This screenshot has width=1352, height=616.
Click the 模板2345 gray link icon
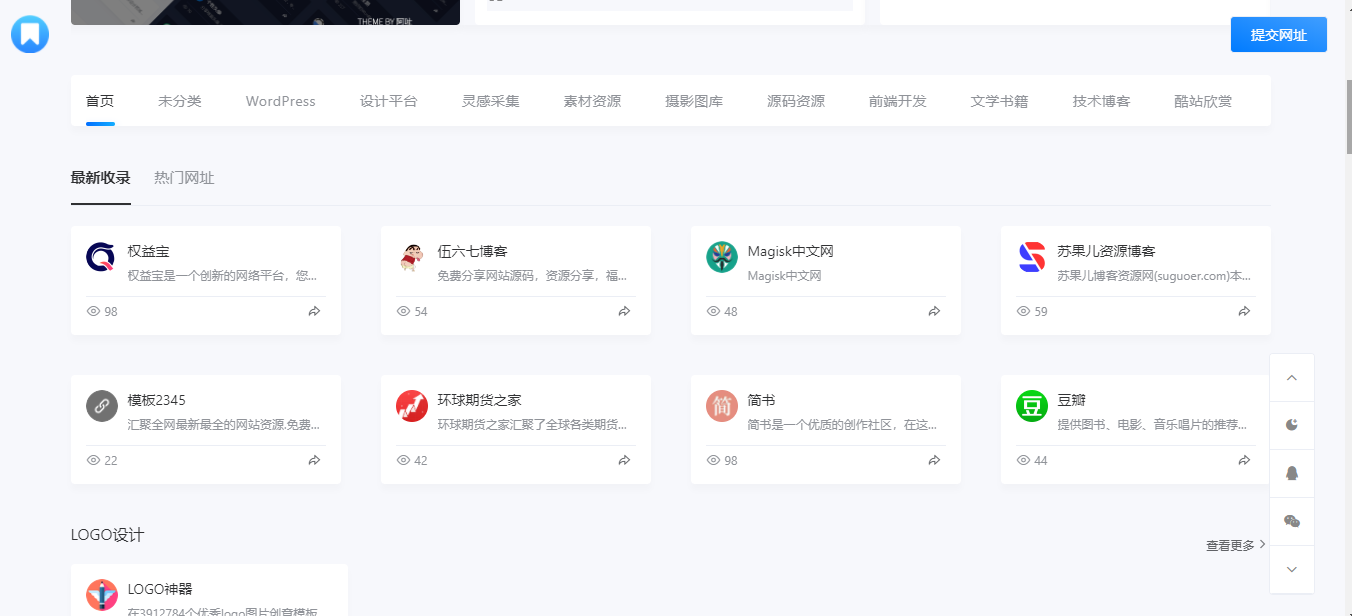click(x=102, y=406)
